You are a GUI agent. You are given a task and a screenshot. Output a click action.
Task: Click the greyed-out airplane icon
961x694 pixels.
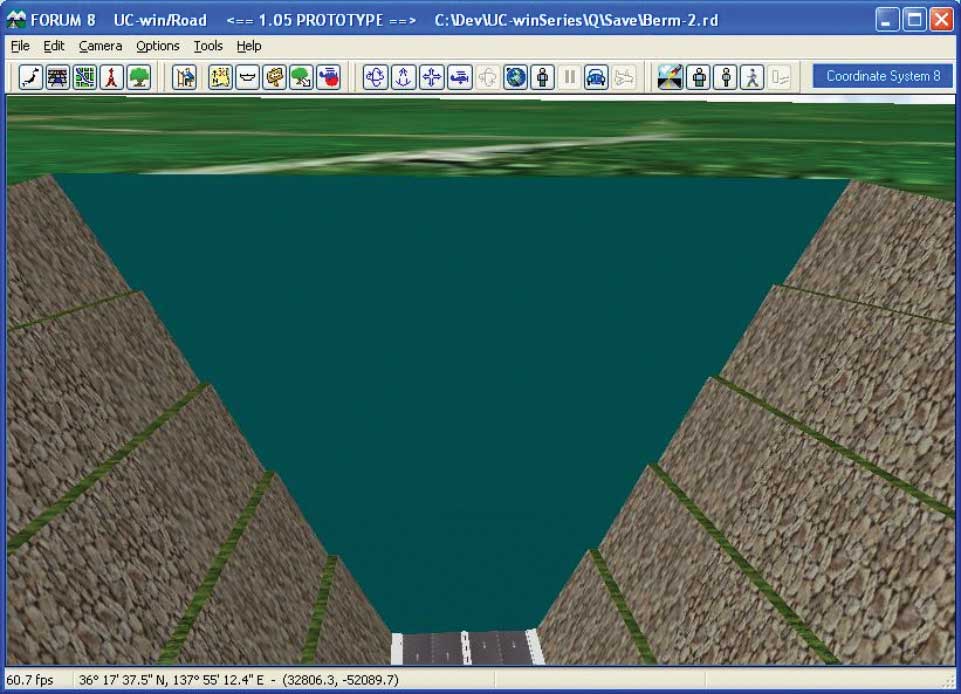[623, 77]
